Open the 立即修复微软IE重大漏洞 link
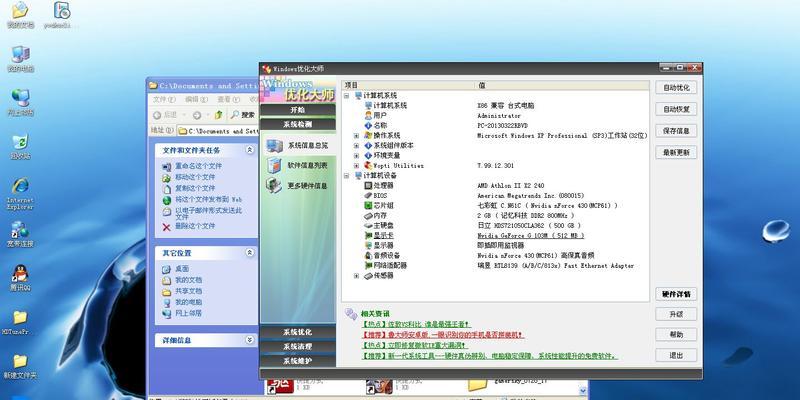The height and width of the screenshot is (400, 800). pyautogui.click(x=414, y=345)
